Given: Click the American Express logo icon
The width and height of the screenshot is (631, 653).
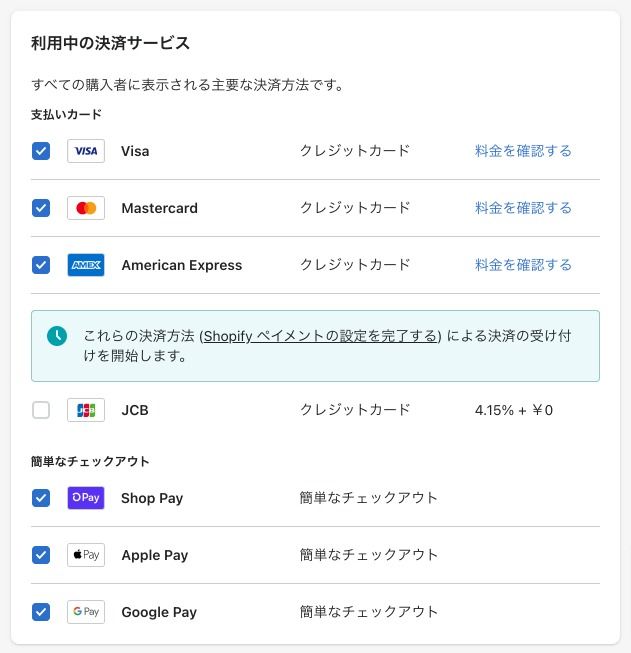Looking at the screenshot, I should coord(86,265).
